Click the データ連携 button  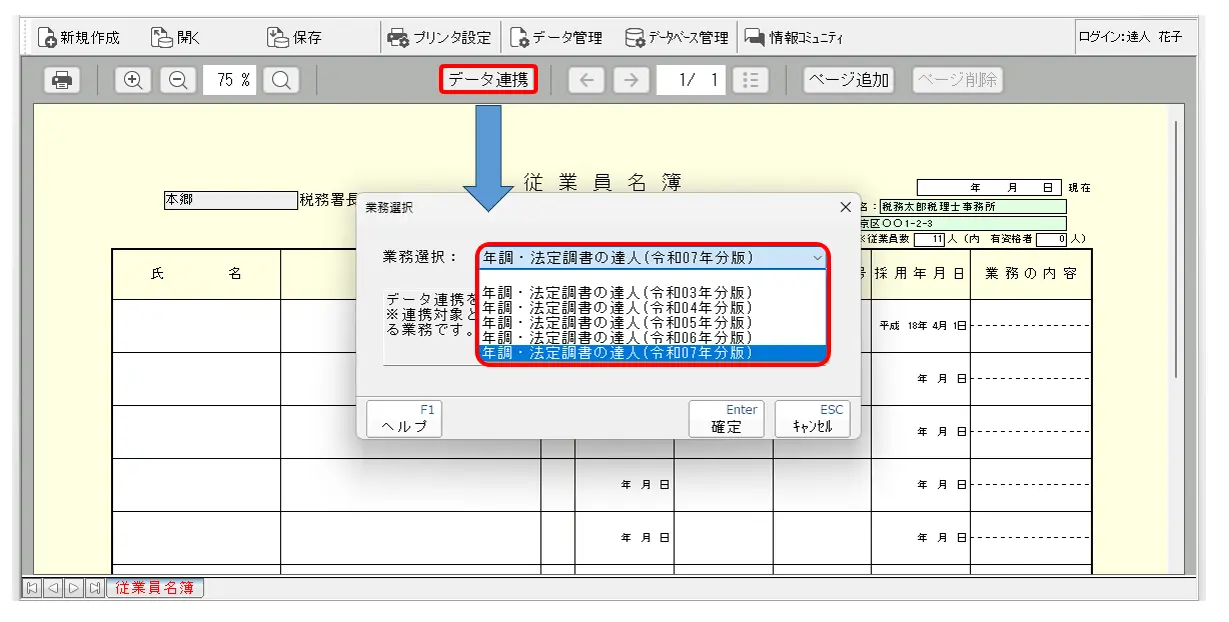[488, 80]
